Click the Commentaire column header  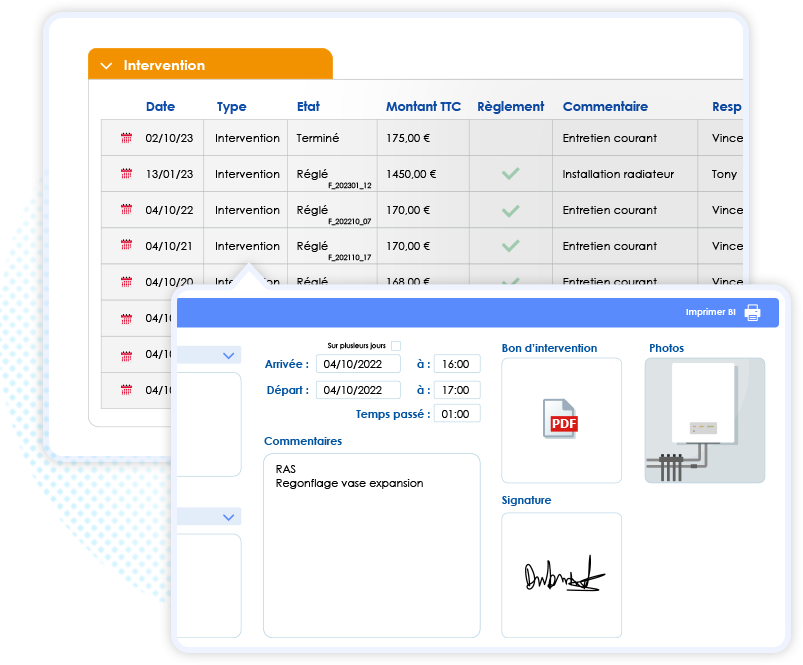605,106
